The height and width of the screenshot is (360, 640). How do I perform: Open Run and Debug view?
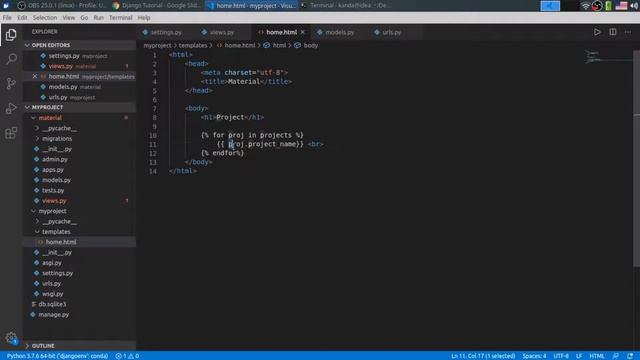[11, 108]
